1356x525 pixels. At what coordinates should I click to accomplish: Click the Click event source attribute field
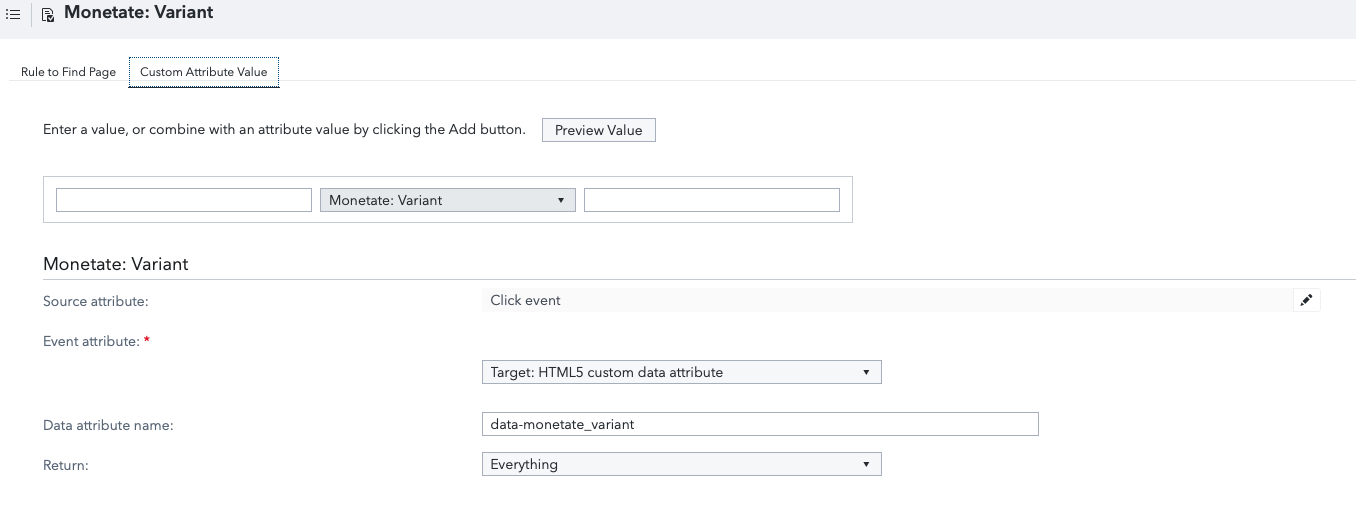pyautogui.click(x=885, y=300)
